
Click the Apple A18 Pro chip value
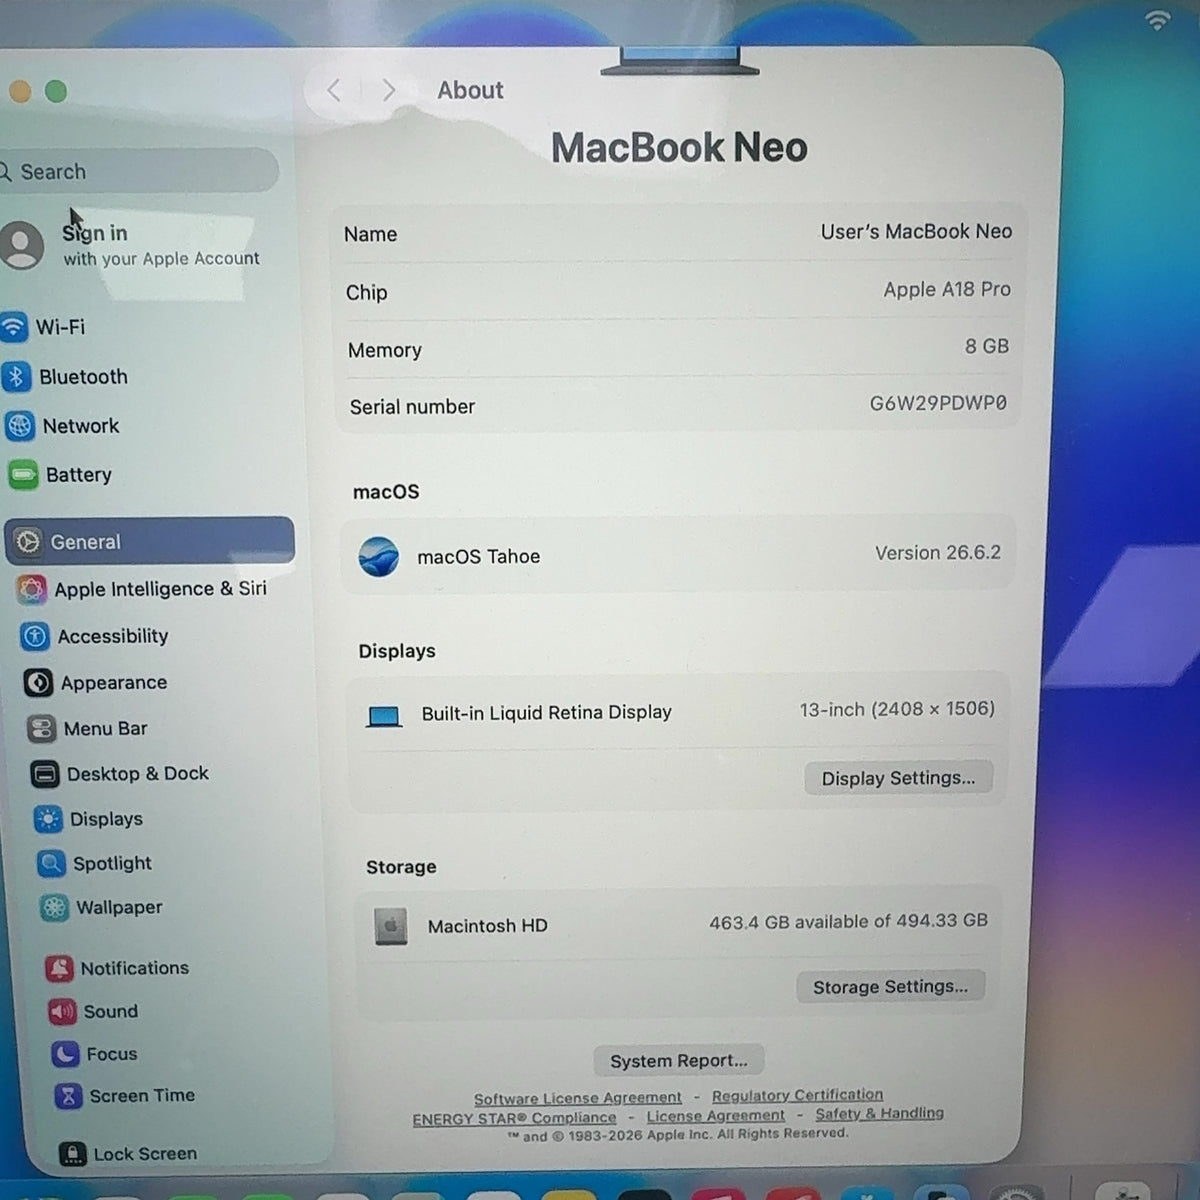pyautogui.click(x=947, y=290)
